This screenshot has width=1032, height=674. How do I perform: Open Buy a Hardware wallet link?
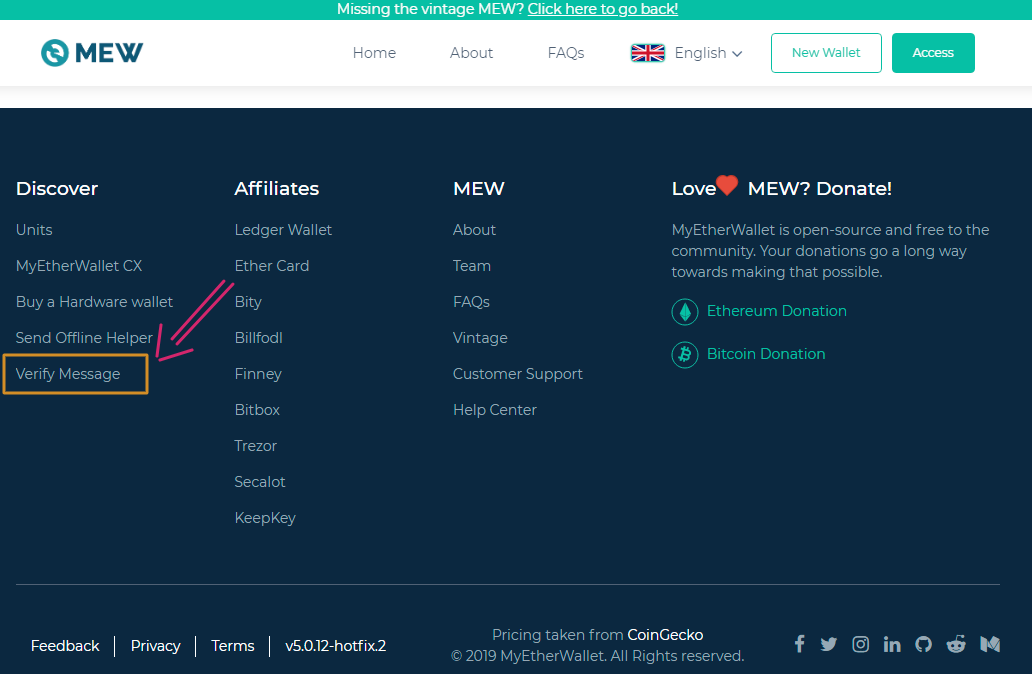[x=94, y=302]
